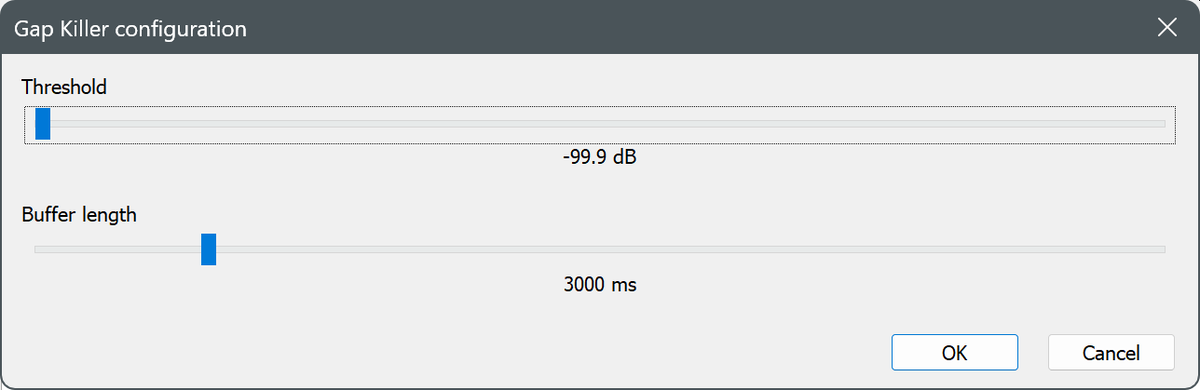Click the 3000 ms value readout

tap(600, 284)
